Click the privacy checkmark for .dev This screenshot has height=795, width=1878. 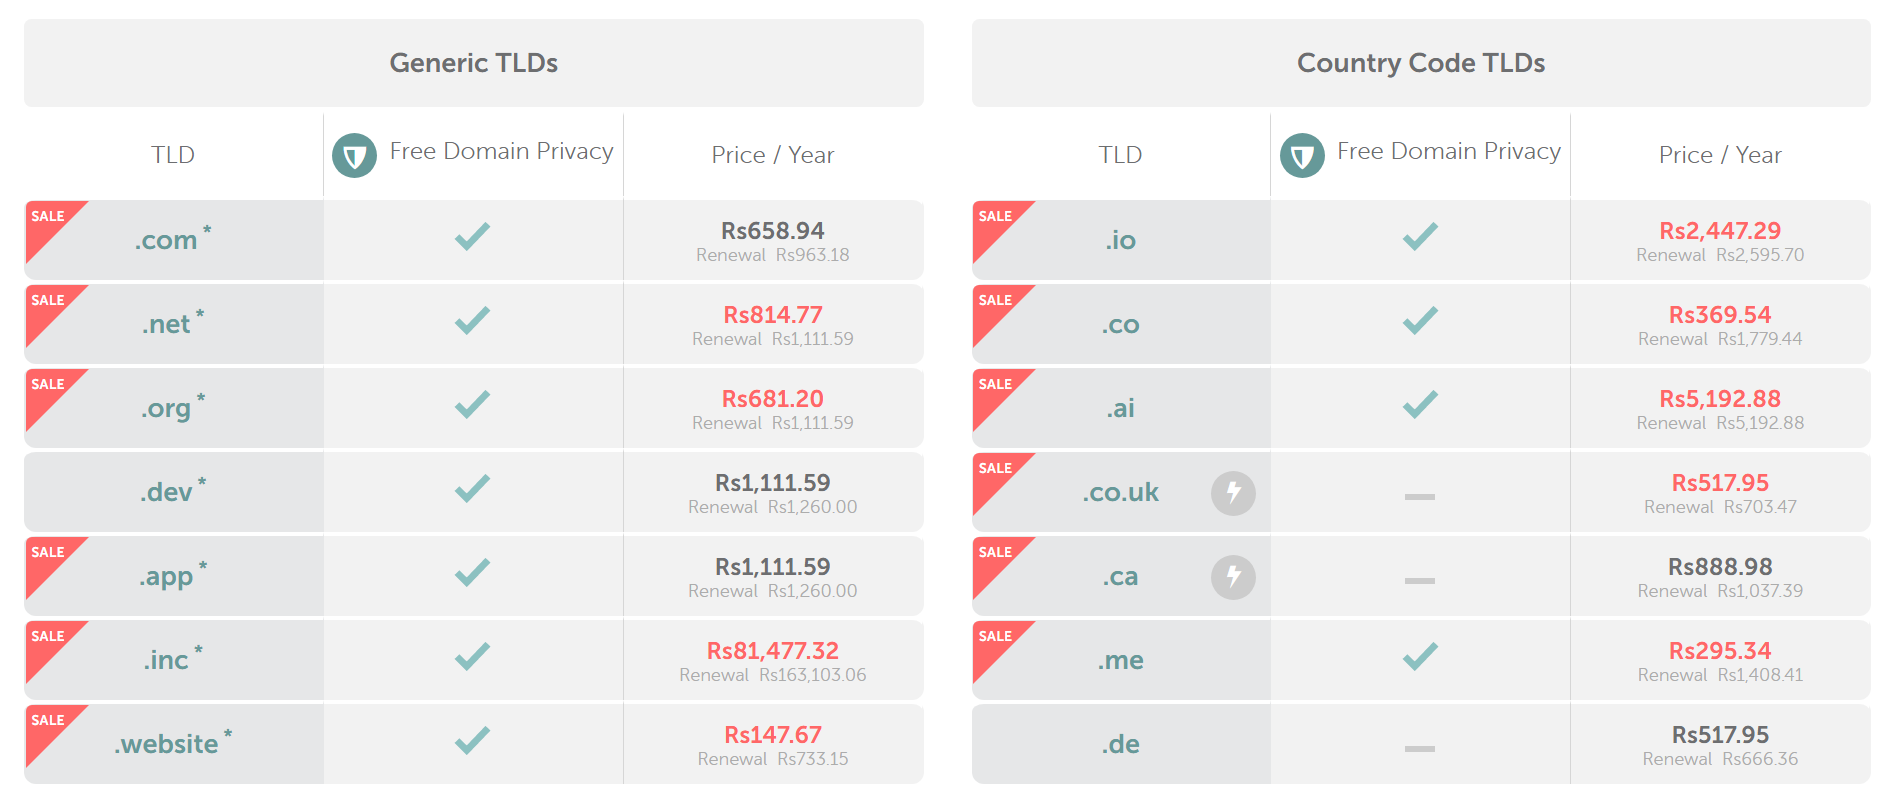(x=472, y=489)
